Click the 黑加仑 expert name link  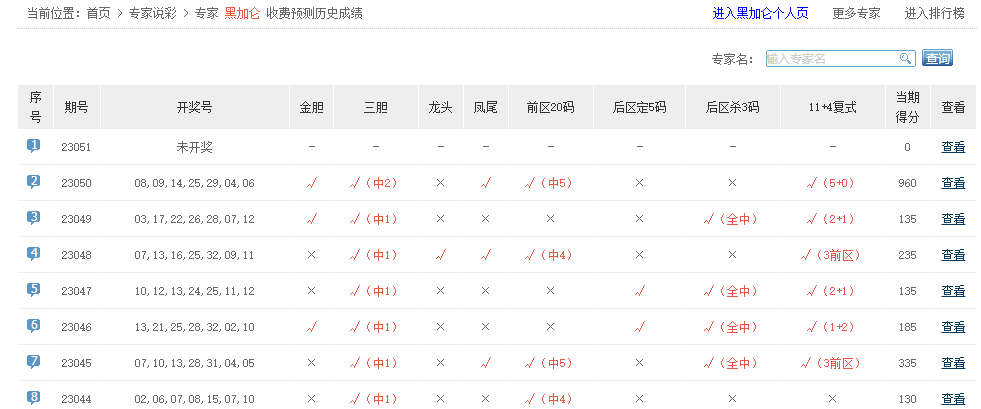click(242, 13)
